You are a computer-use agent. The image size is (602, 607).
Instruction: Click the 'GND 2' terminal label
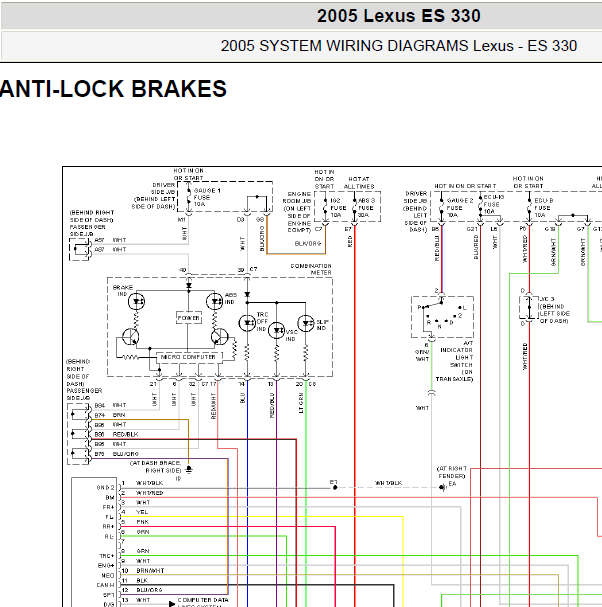coord(105,488)
